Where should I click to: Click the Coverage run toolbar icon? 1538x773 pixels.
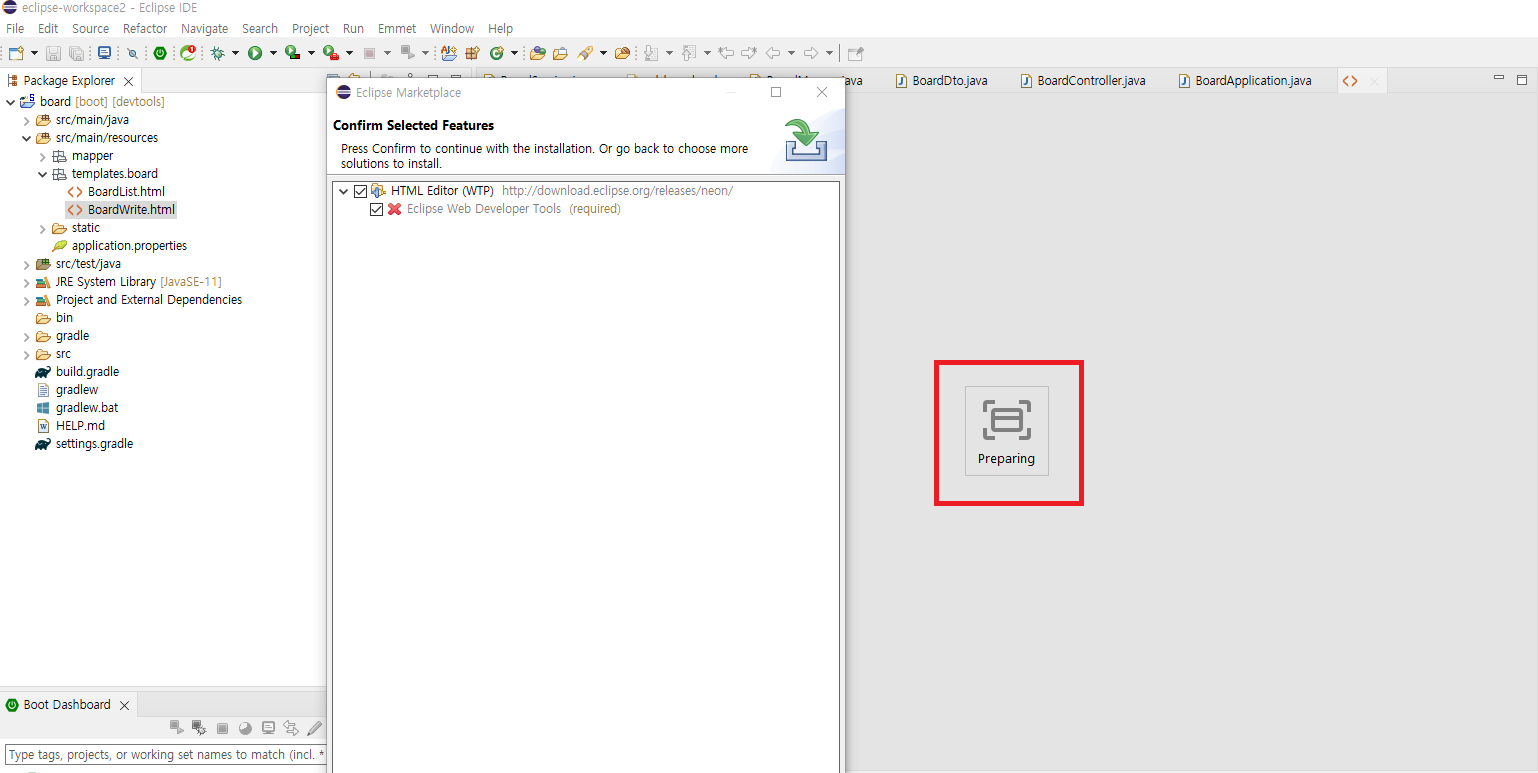point(292,53)
